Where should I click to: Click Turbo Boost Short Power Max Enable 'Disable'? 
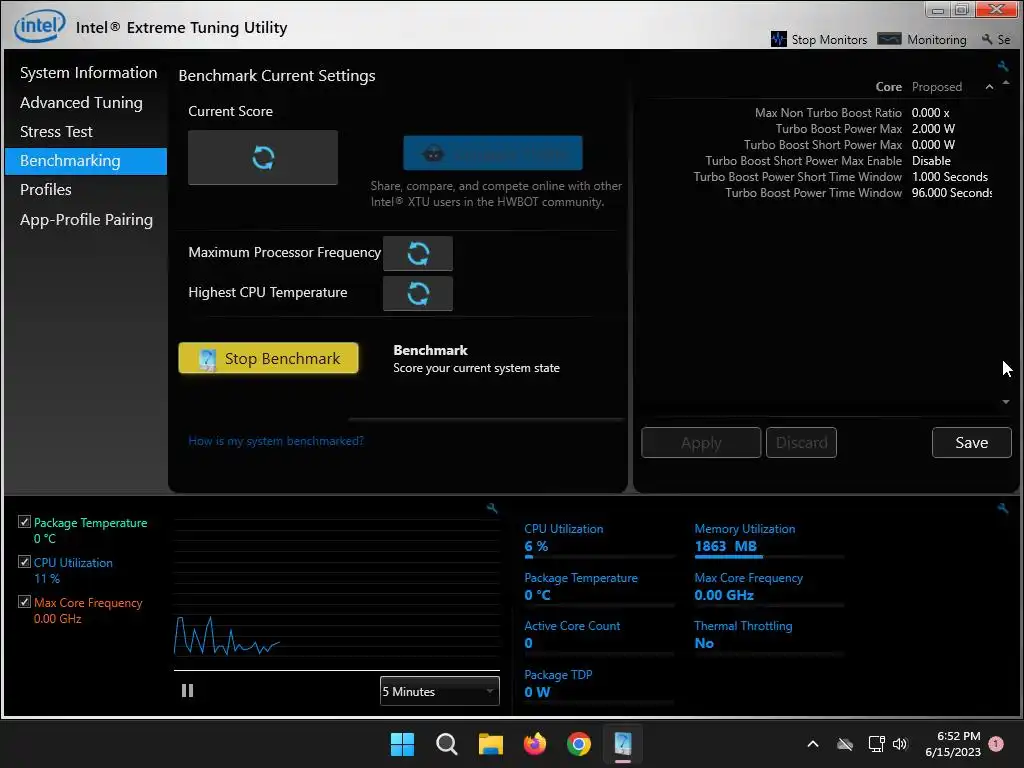click(931, 161)
